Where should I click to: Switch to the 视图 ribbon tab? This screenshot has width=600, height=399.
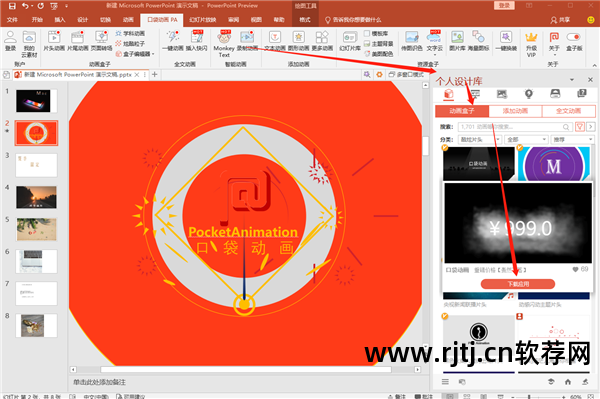(256, 20)
